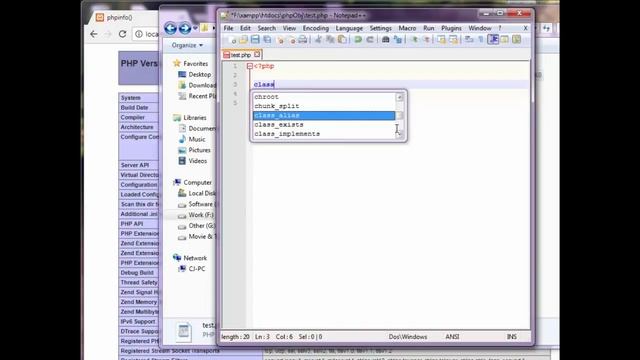Screen dimensions: 640x360
Task: Select Libraries in Explorer navigation pane
Action: click(x=195, y=118)
